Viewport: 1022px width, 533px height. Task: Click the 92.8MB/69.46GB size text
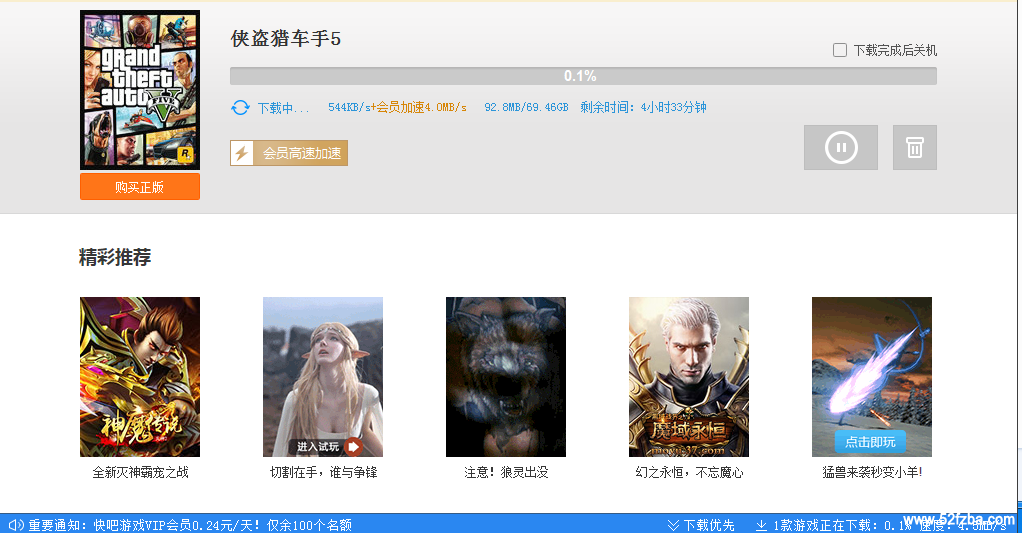coord(526,108)
